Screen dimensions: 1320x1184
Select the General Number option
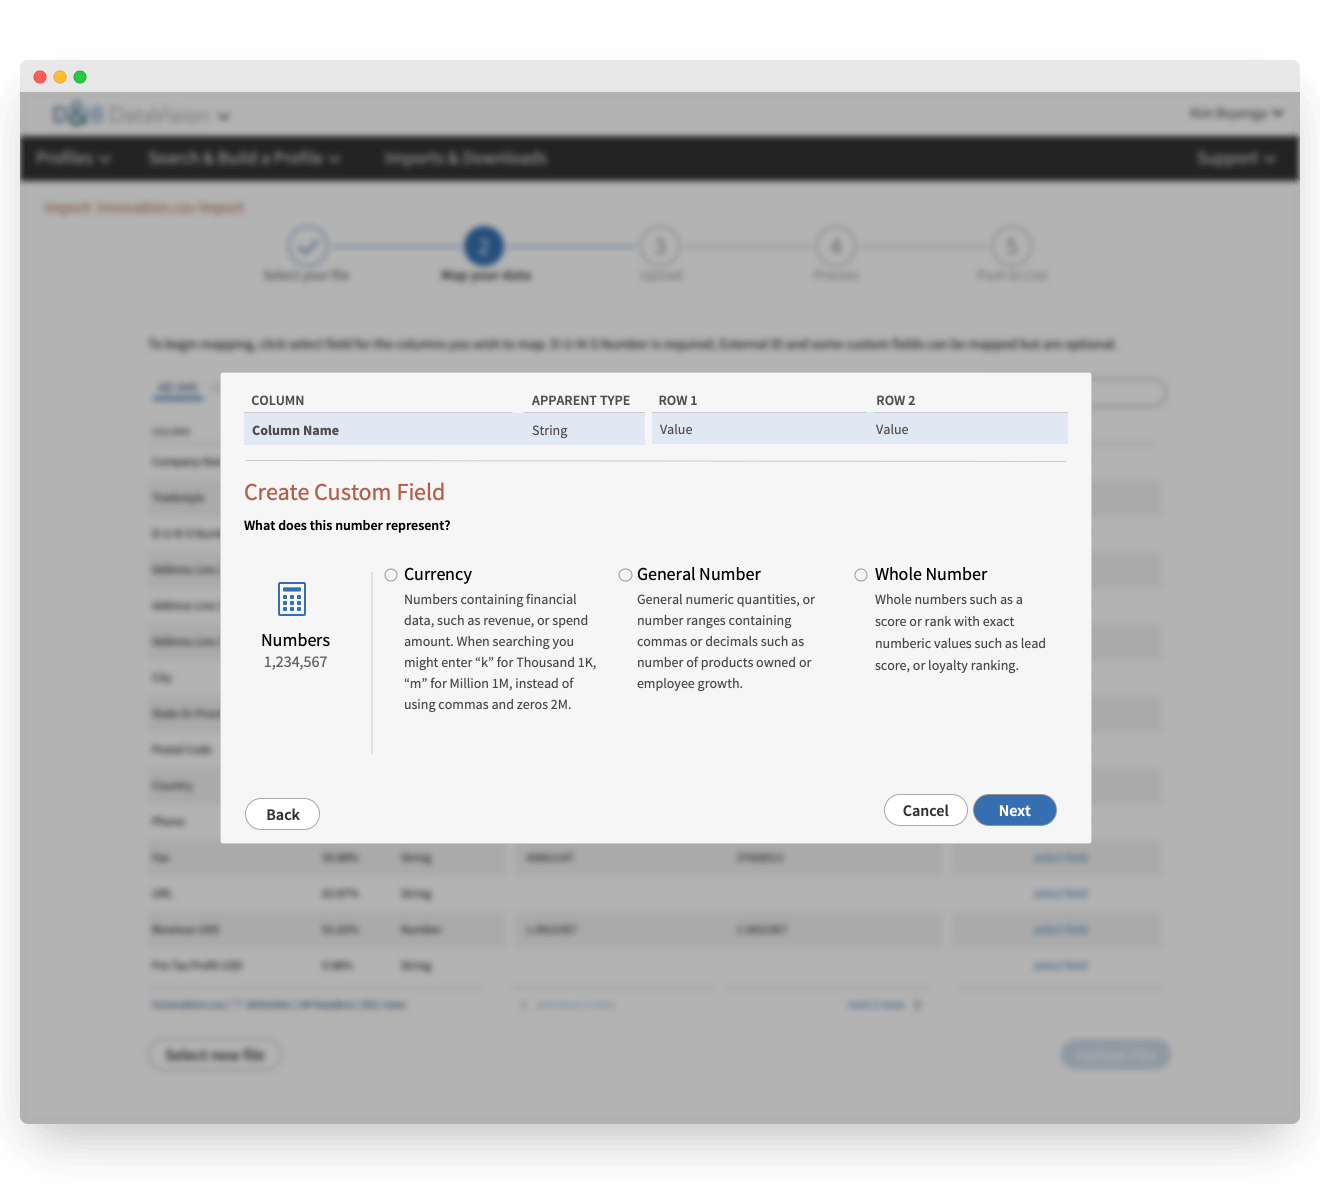pos(625,574)
